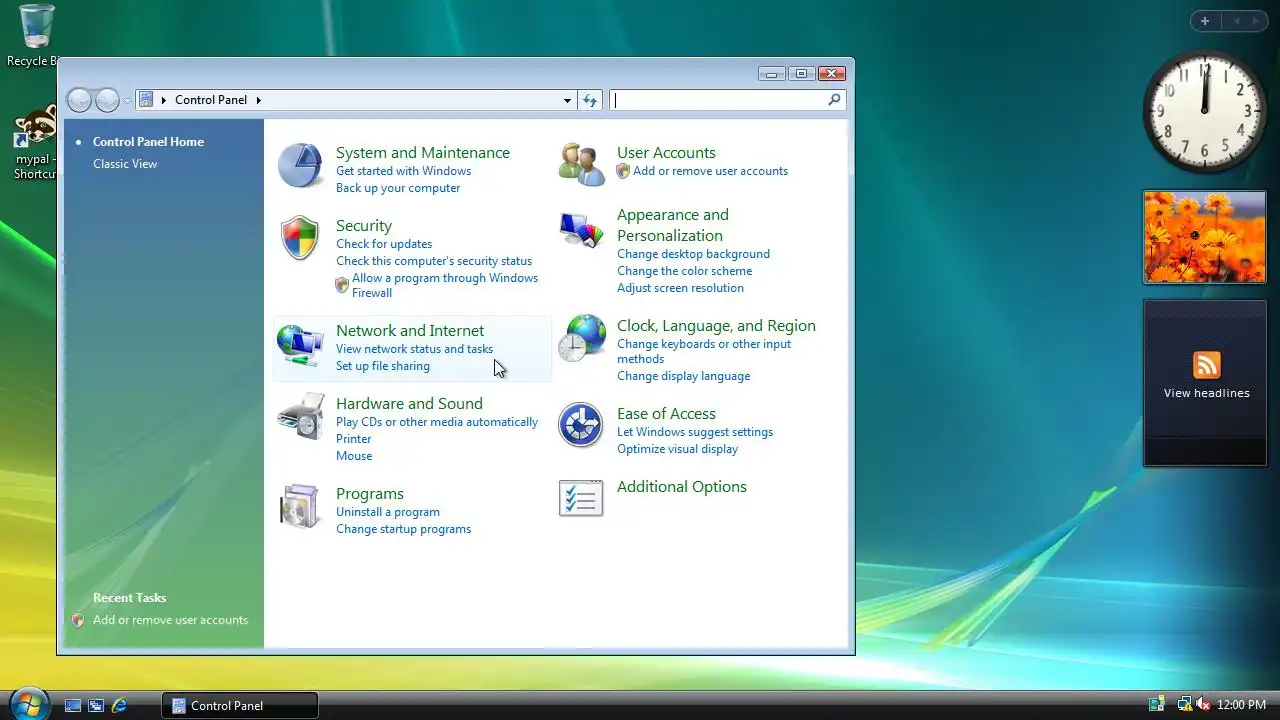The height and width of the screenshot is (720, 1280).
Task: Open the Programs box and disc icon
Action: (x=300, y=506)
